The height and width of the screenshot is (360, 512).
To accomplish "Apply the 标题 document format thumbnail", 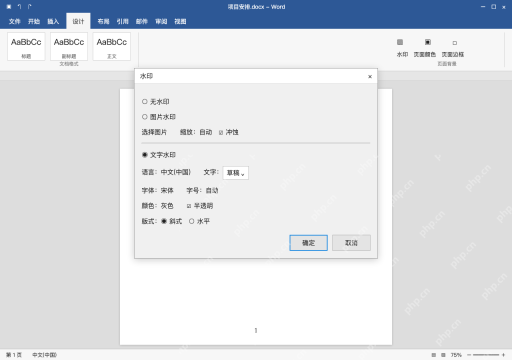I will coord(26,47).
